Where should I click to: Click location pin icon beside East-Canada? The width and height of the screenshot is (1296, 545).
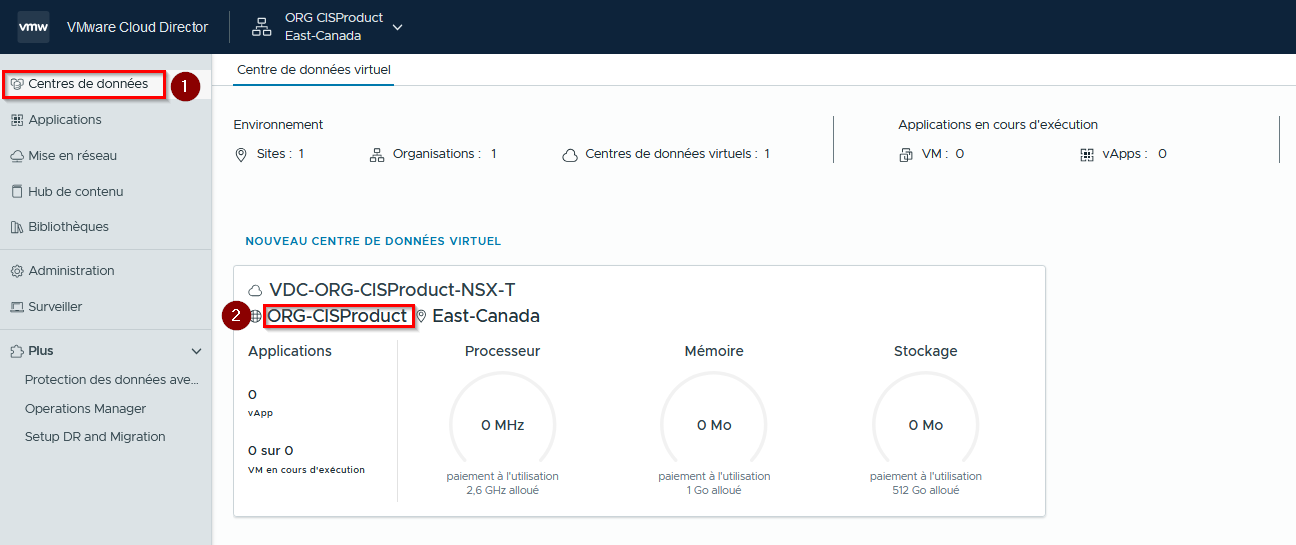(421, 316)
